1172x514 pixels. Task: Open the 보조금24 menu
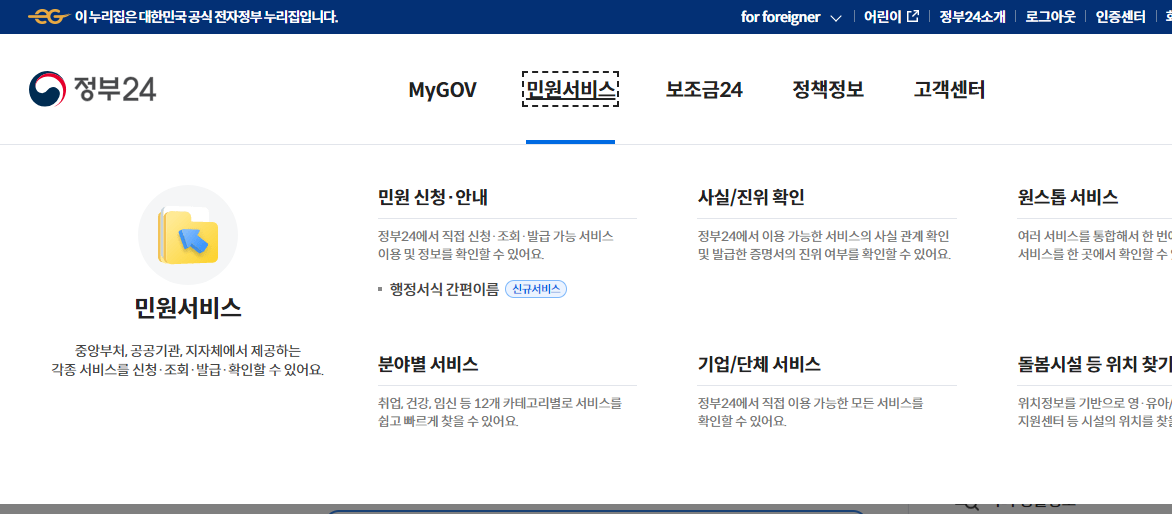point(704,90)
